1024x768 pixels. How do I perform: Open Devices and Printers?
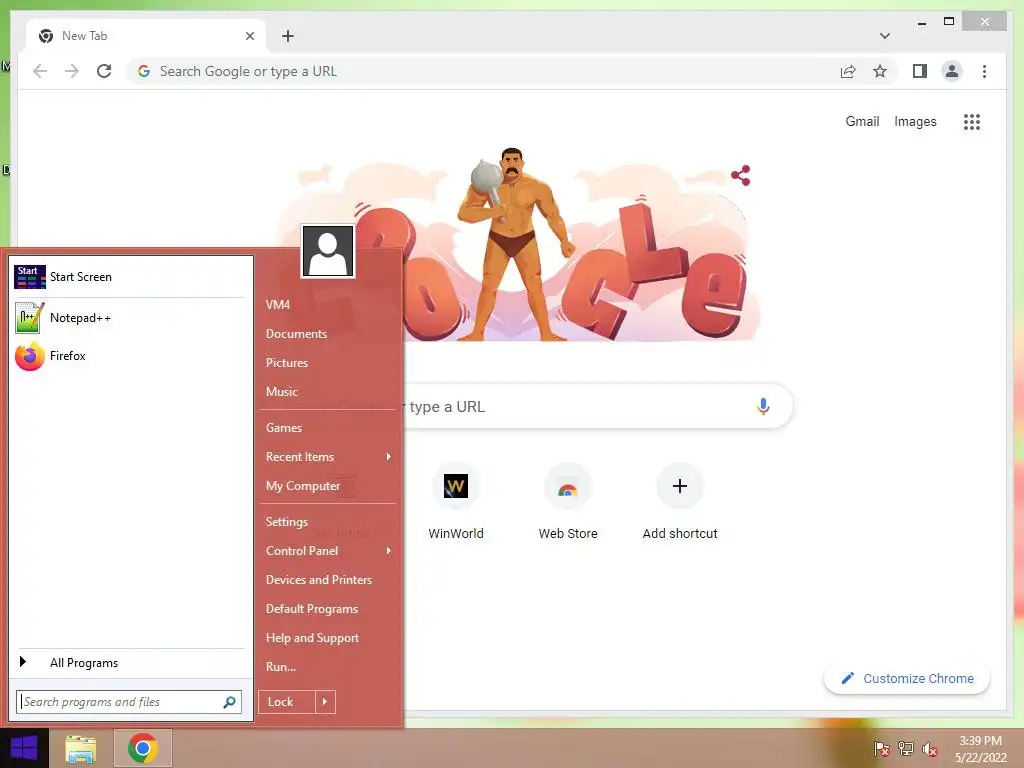tap(319, 580)
